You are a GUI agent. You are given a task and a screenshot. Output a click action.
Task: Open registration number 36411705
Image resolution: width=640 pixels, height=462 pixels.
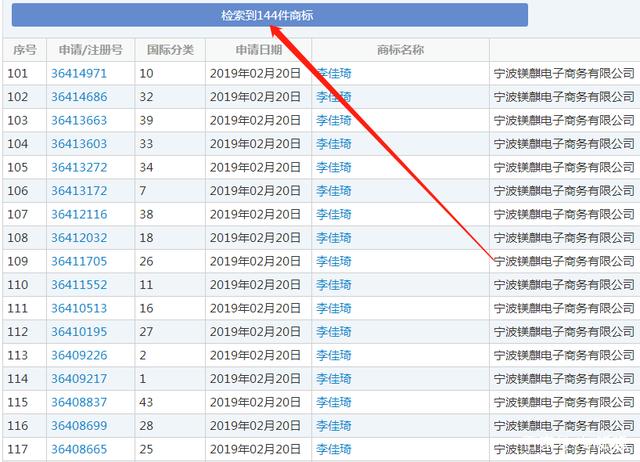[x=79, y=261]
